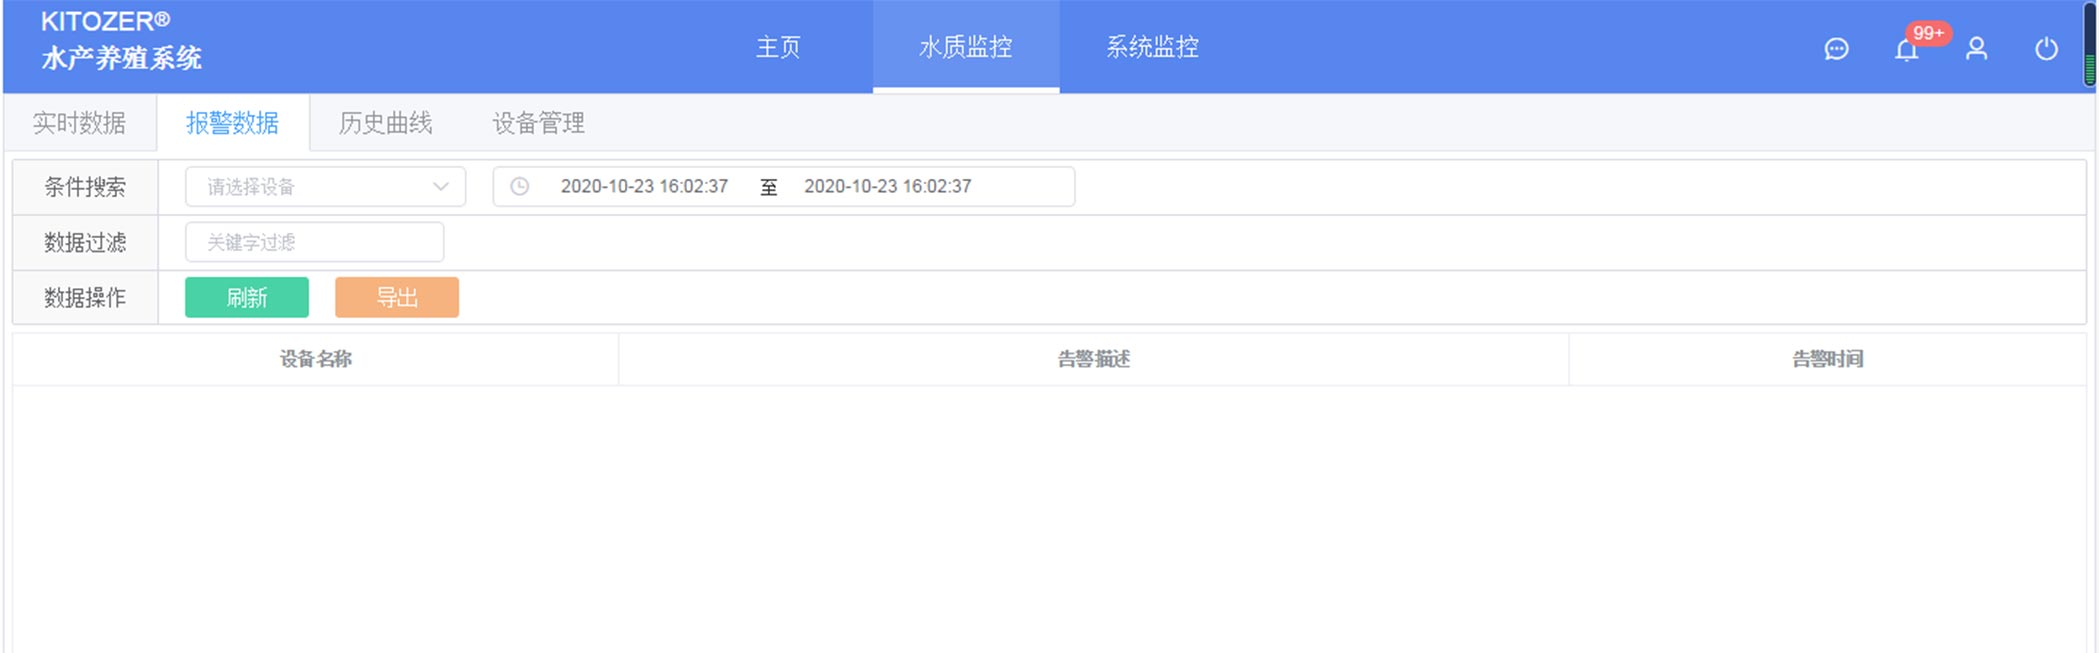
Task: Open 水质监控 navigation item
Action: (966, 47)
